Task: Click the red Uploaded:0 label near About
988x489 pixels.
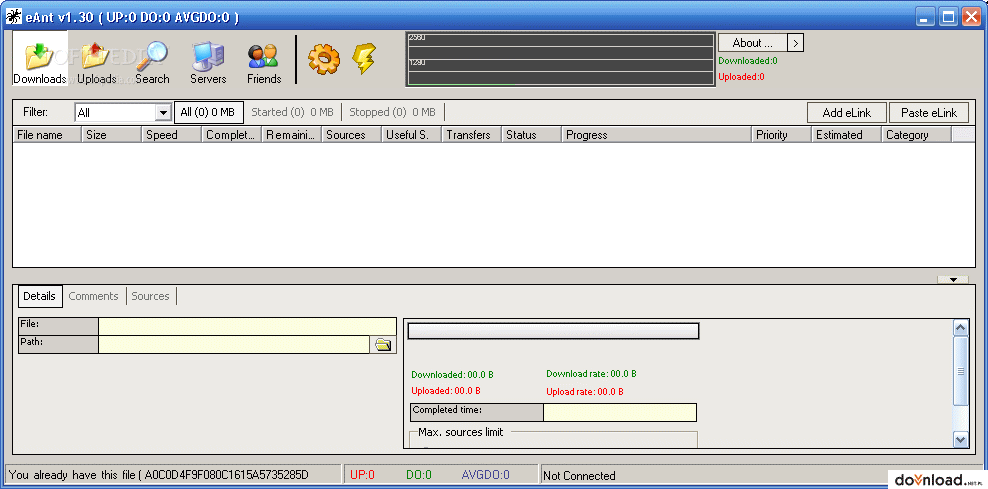Action: [x=742, y=77]
